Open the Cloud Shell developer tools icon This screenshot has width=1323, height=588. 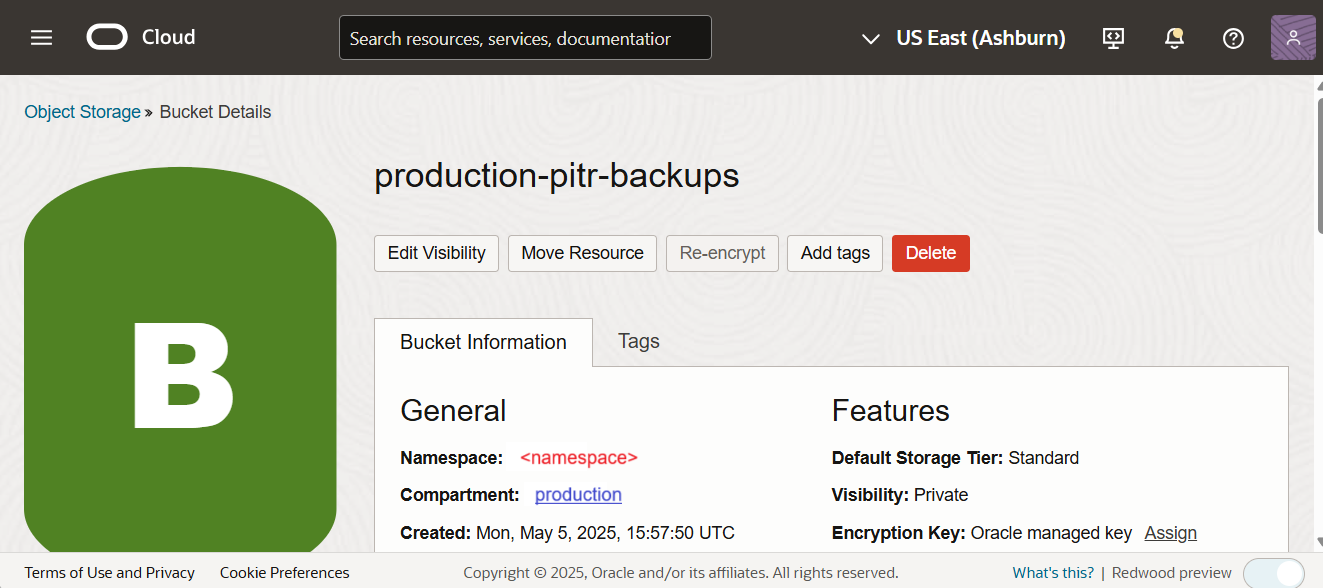(x=1114, y=38)
